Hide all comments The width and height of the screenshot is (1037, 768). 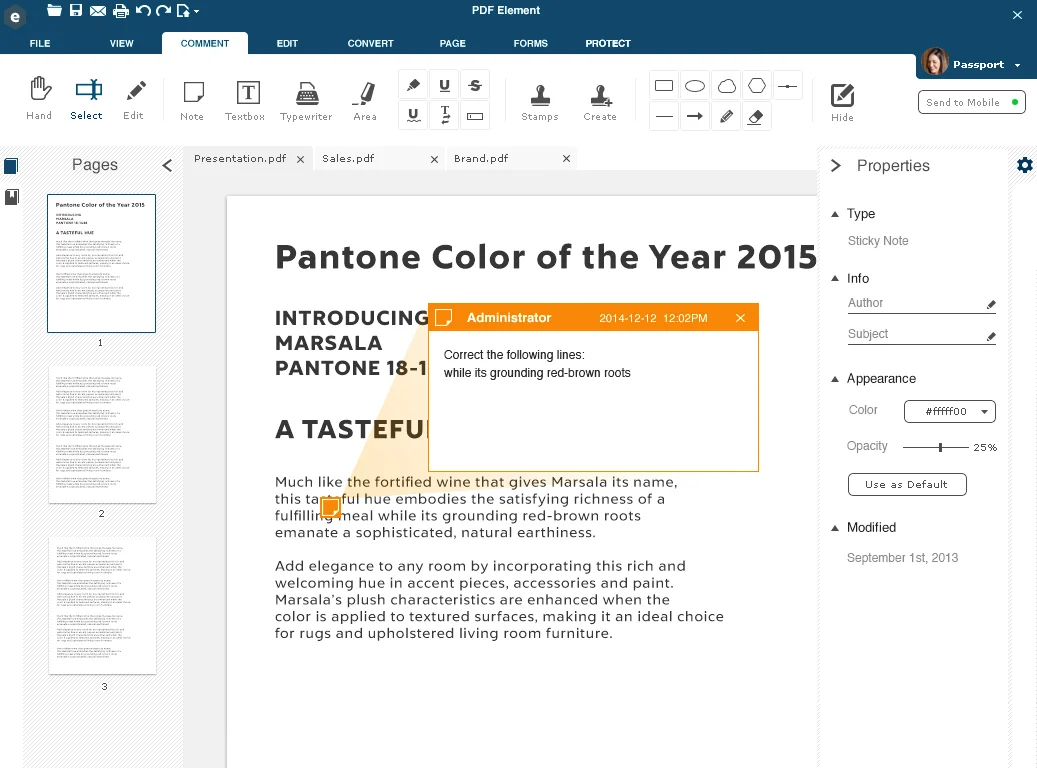click(843, 101)
